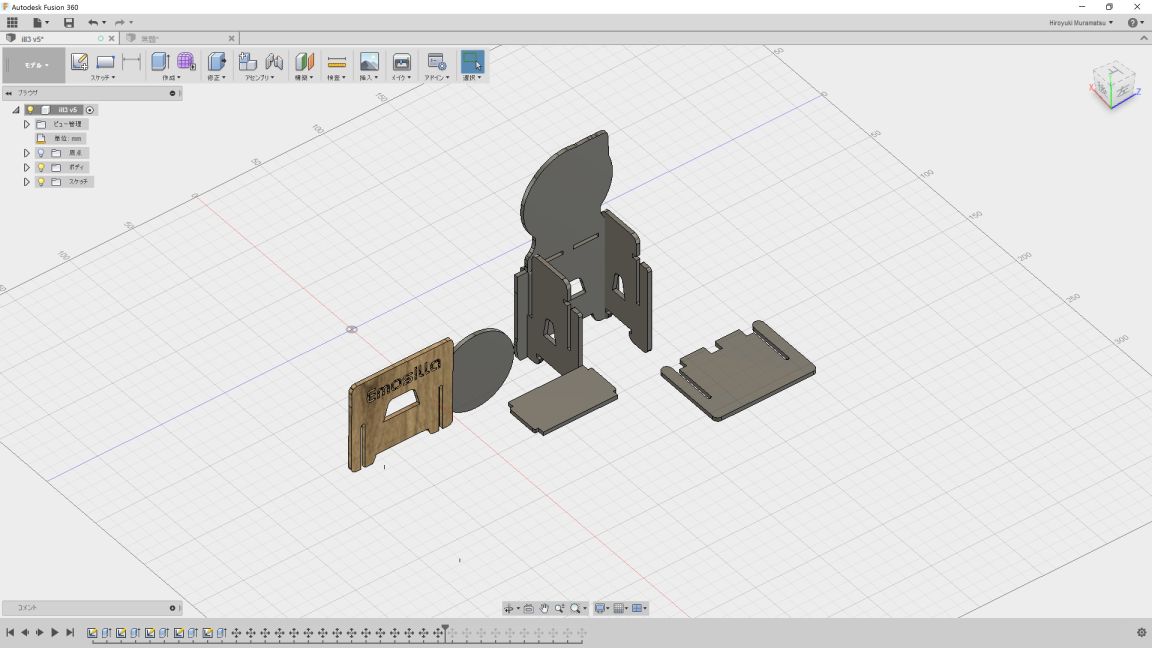The height and width of the screenshot is (648, 1152).
Task: Expand the ボディ folder arrow
Action: [x=26, y=167]
